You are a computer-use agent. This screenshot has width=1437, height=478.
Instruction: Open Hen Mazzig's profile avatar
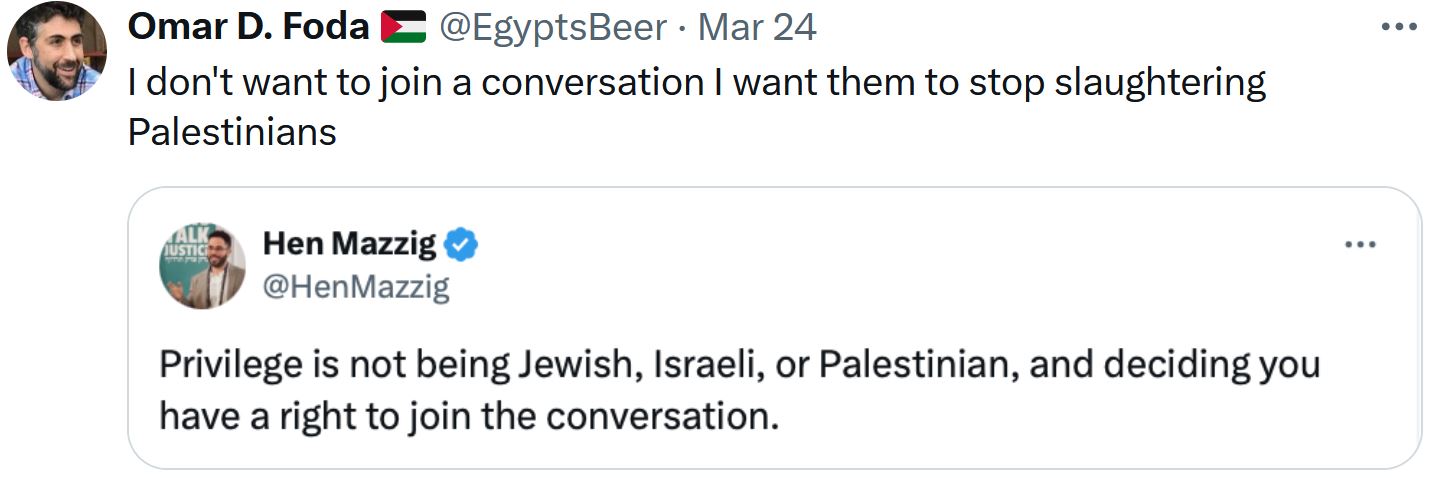tap(202, 266)
